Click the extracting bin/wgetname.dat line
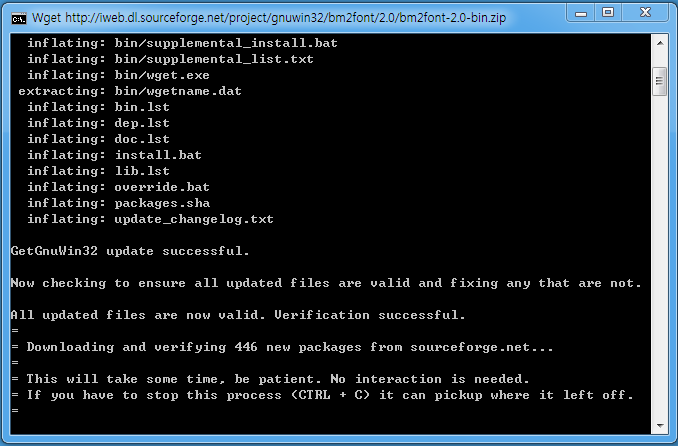 [130, 91]
